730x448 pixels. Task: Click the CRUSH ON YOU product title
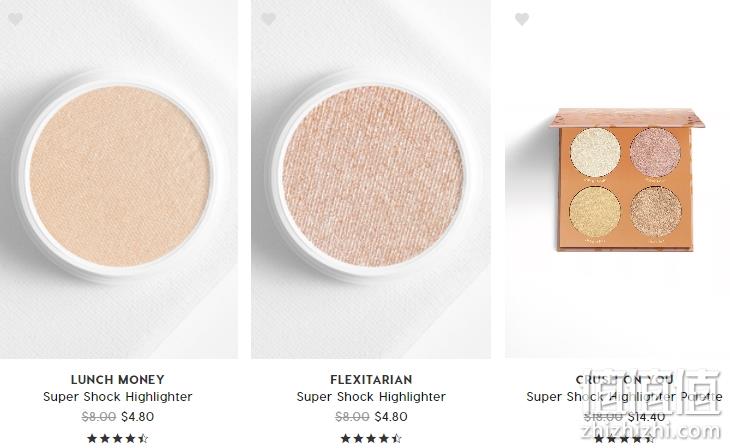point(624,380)
